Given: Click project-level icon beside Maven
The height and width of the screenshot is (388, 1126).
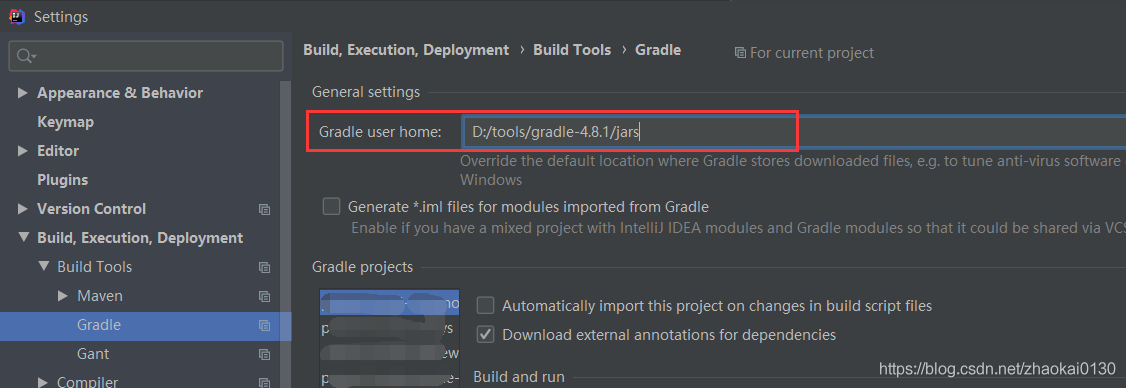Looking at the screenshot, I should click(x=264, y=296).
